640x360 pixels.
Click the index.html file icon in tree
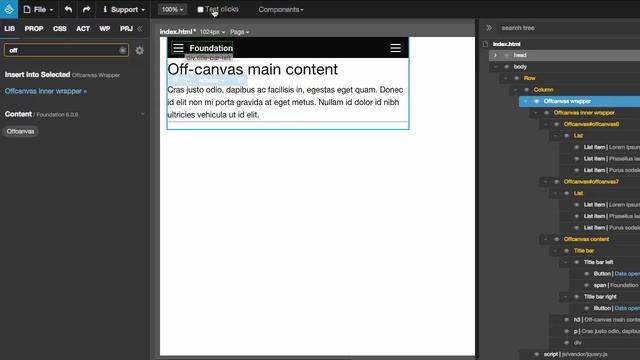click(x=485, y=44)
